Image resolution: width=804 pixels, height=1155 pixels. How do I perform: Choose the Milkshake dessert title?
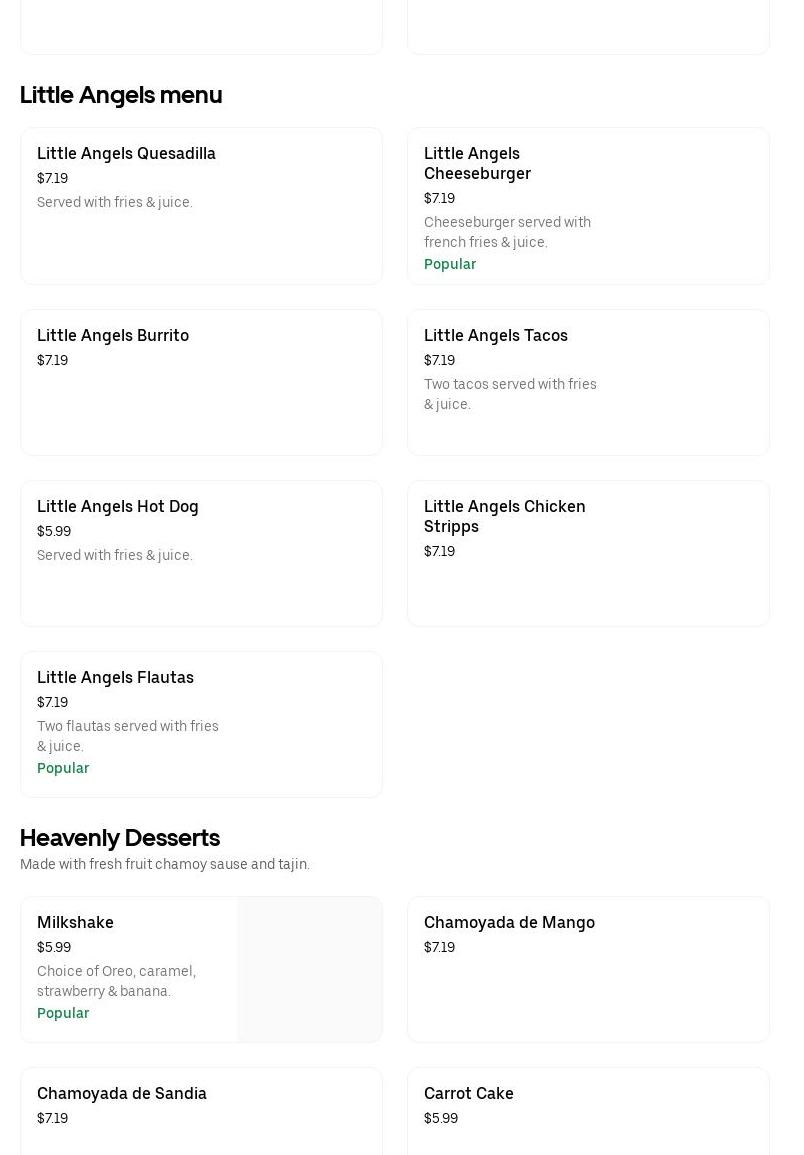(x=75, y=923)
